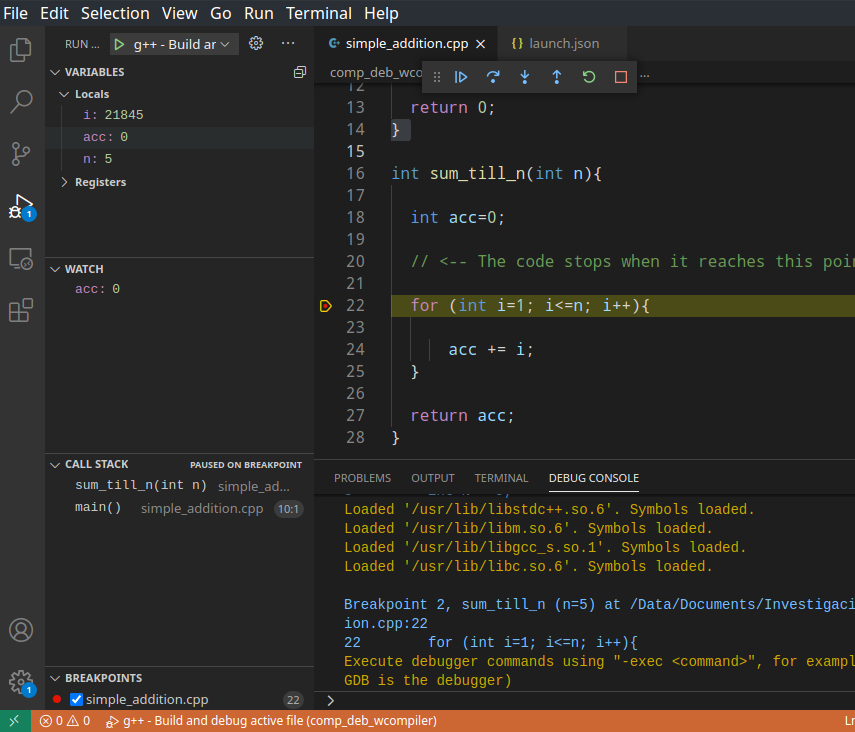Step into the function call
Image resolution: width=855 pixels, height=732 pixels.
click(x=525, y=77)
